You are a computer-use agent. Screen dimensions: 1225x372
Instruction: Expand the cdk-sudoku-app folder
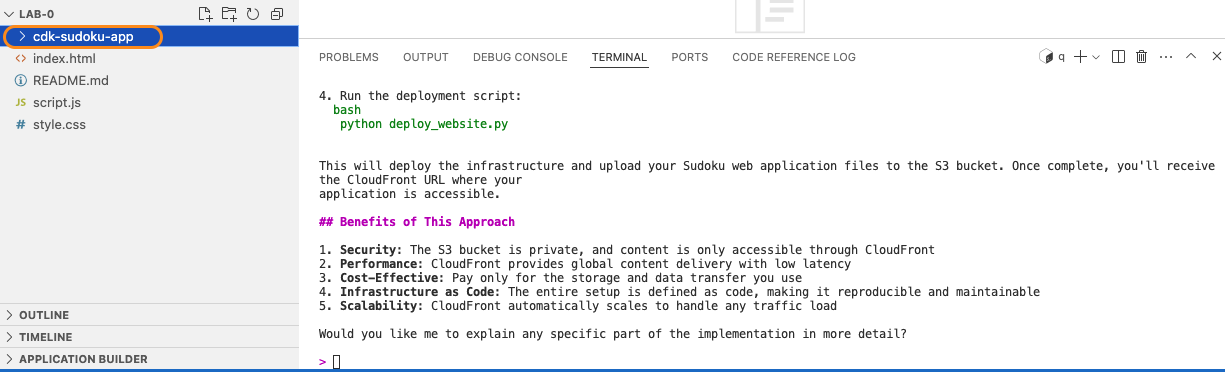pyautogui.click(x=149, y=36)
